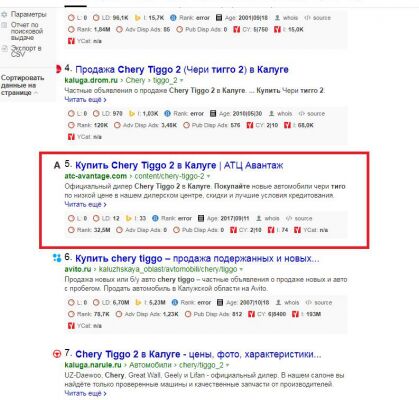Click the Yandex CY: 6|8400 icon for avito
Image resolution: width=419 pixels, height=400 pixels.
(x=251, y=314)
